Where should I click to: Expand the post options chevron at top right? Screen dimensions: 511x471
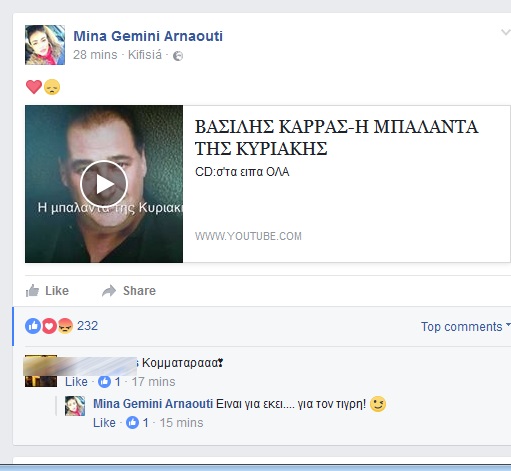(x=506, y=32)
